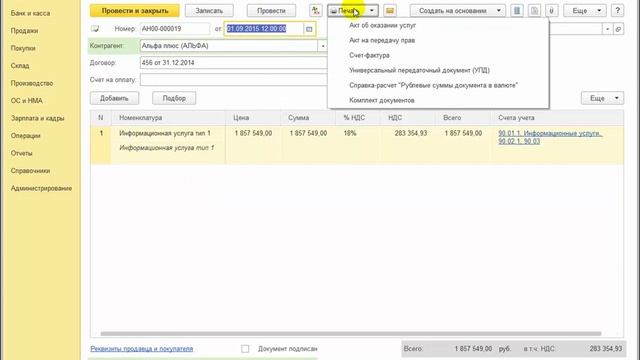The width and height of the screenshot is (640, 360).
Task: Open Реквизиты продавца и покупателя link
Action: coord(142,349)
